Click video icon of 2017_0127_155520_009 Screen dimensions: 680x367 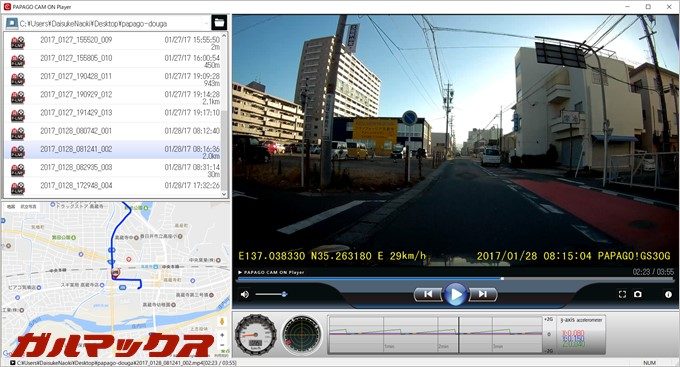(x=18, y=43)
